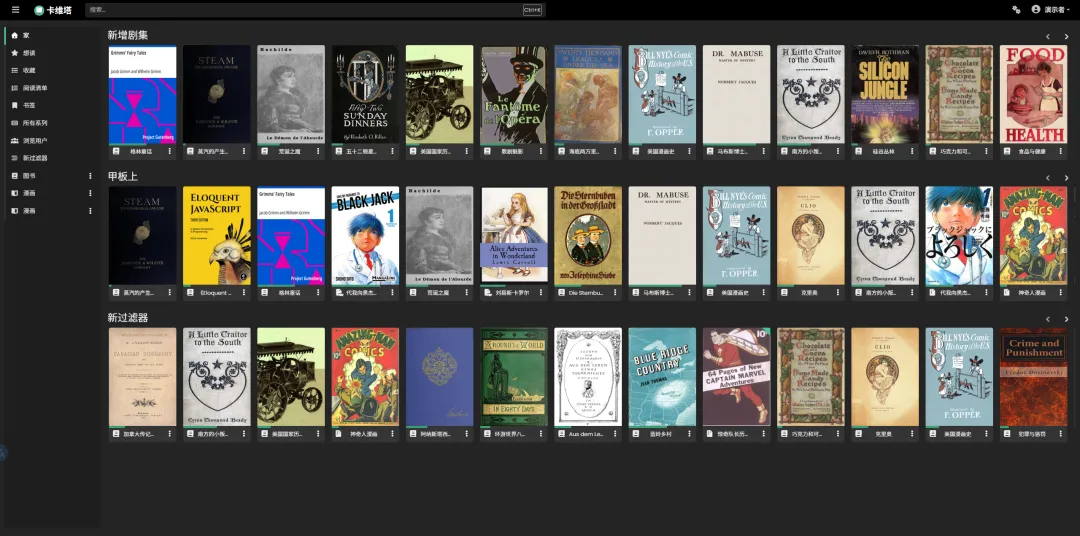Click the 新过滤器 section heading above the bottom row
1080x536 pixels.
[127, 318]
